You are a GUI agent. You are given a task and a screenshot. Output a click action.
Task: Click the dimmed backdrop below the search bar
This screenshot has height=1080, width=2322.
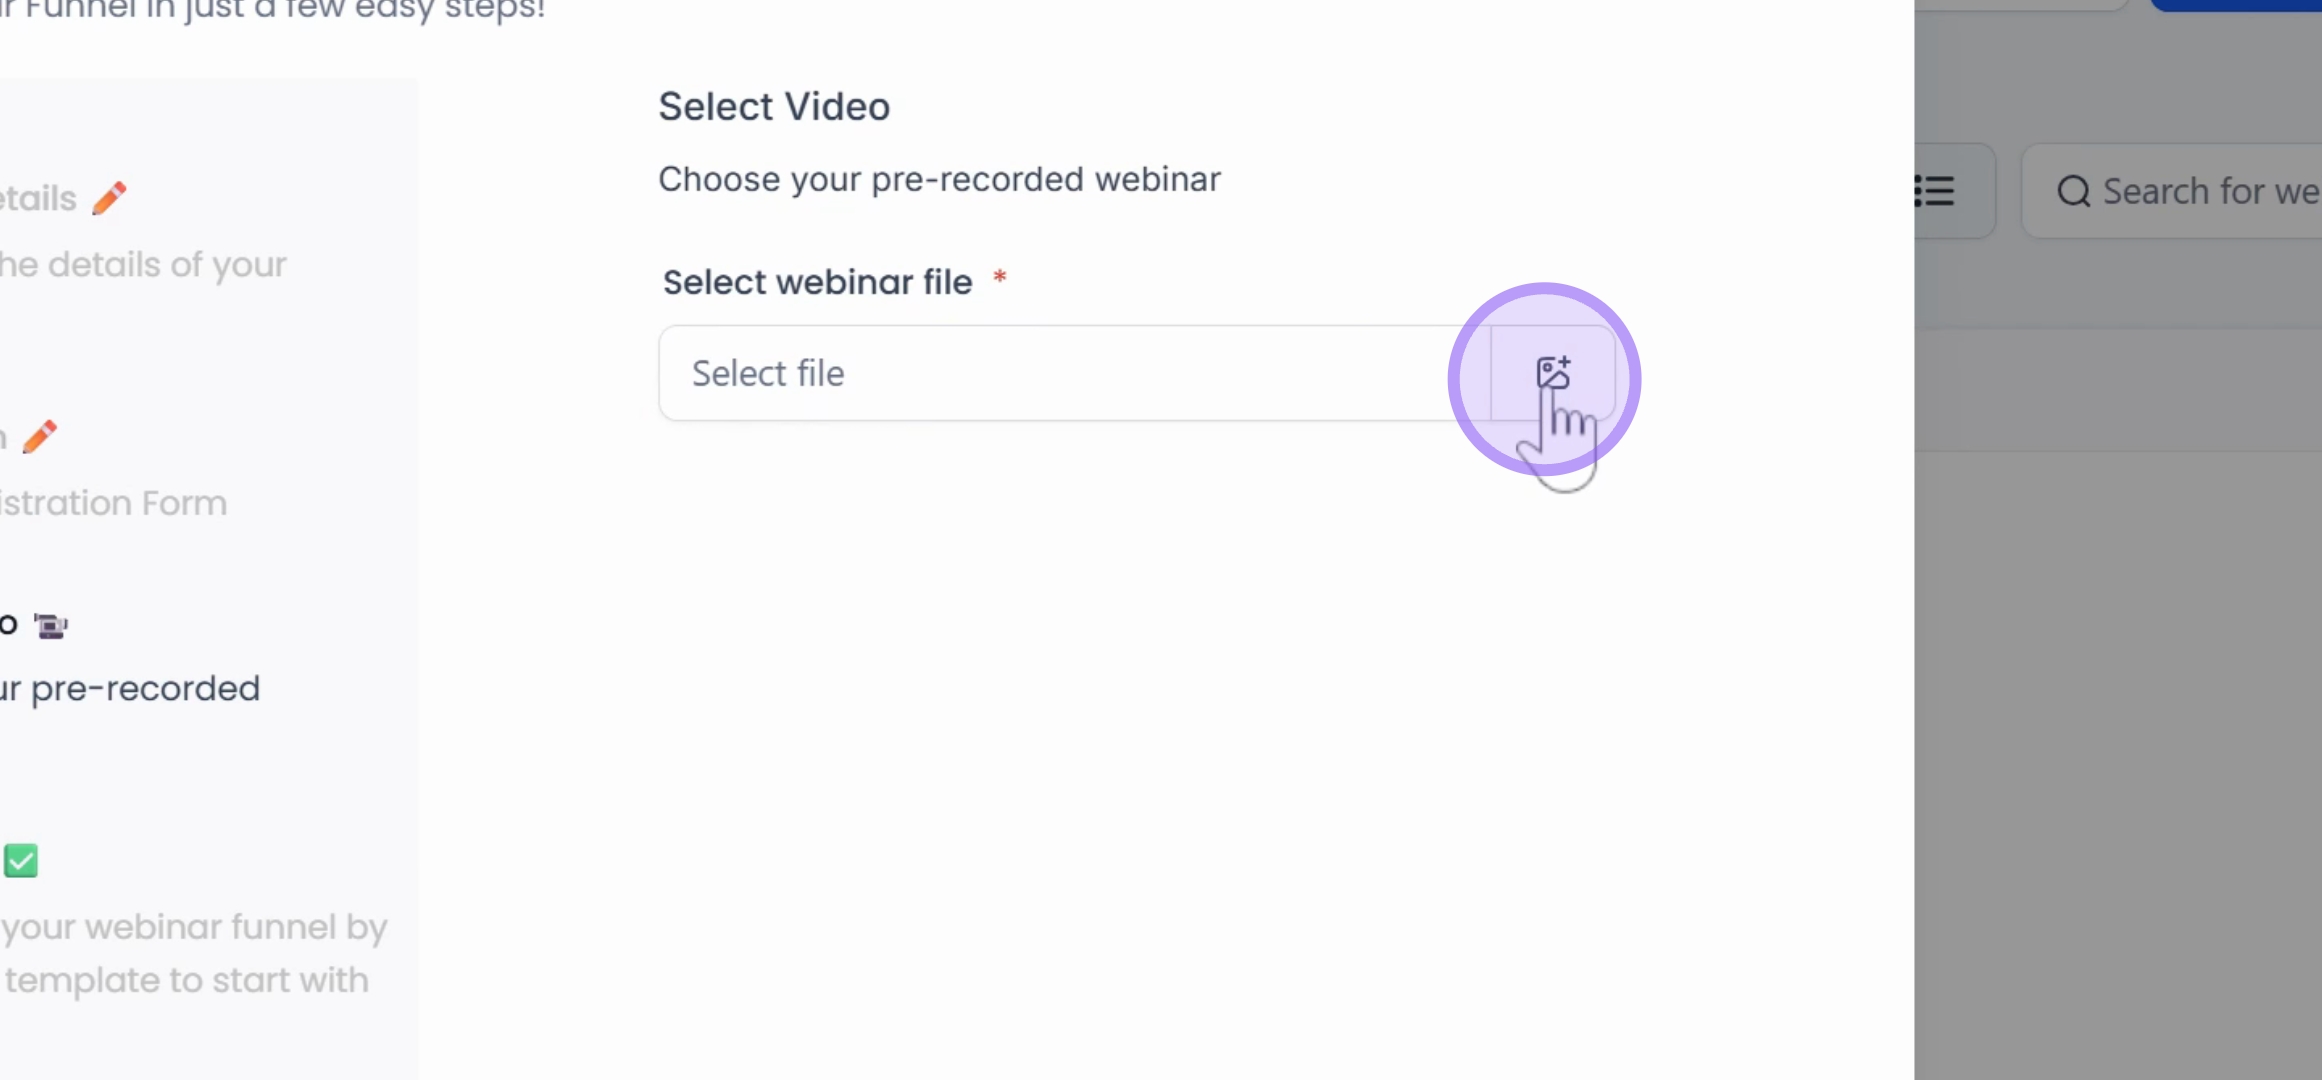(2118, 760)
